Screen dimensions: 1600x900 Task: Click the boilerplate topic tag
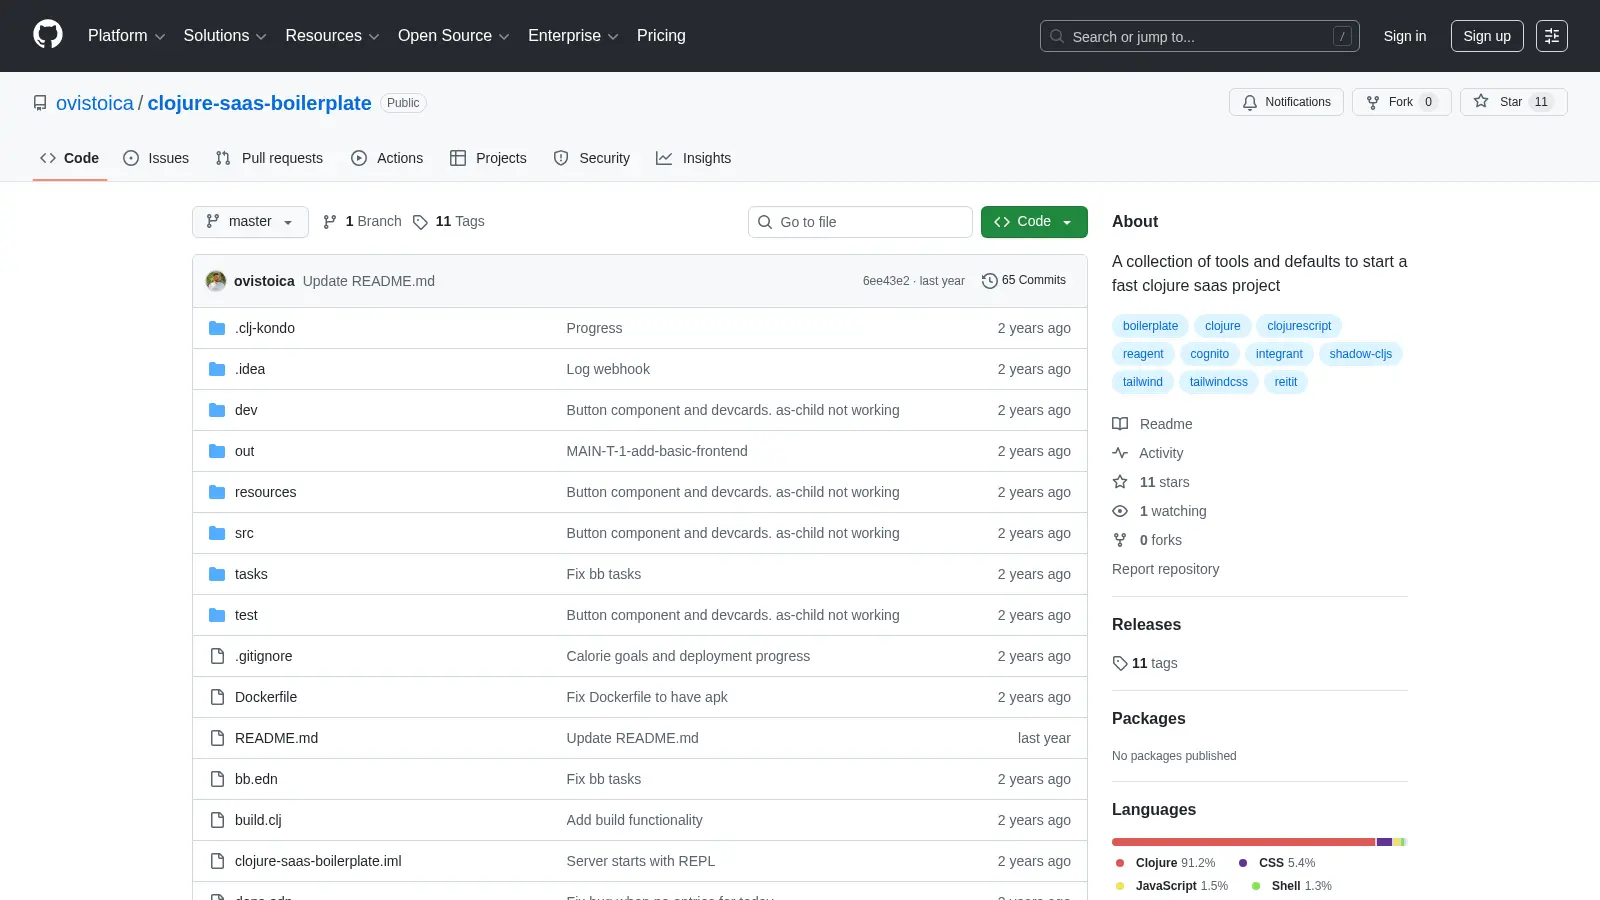coord(1150,326)
